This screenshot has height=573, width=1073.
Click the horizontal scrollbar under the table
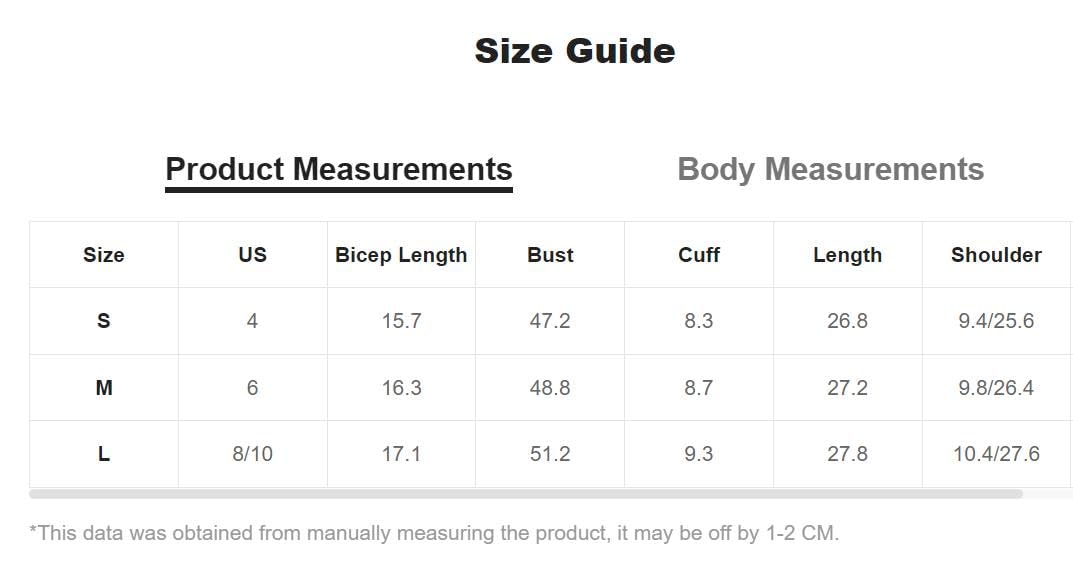(x=525, y=494)
